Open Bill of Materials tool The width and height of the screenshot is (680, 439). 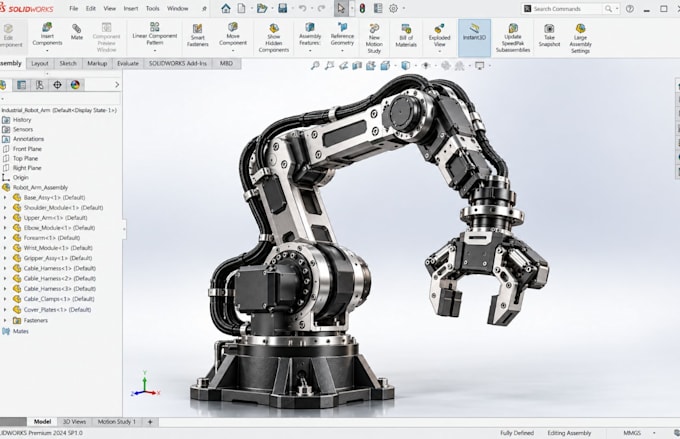(x=406, y=36)
